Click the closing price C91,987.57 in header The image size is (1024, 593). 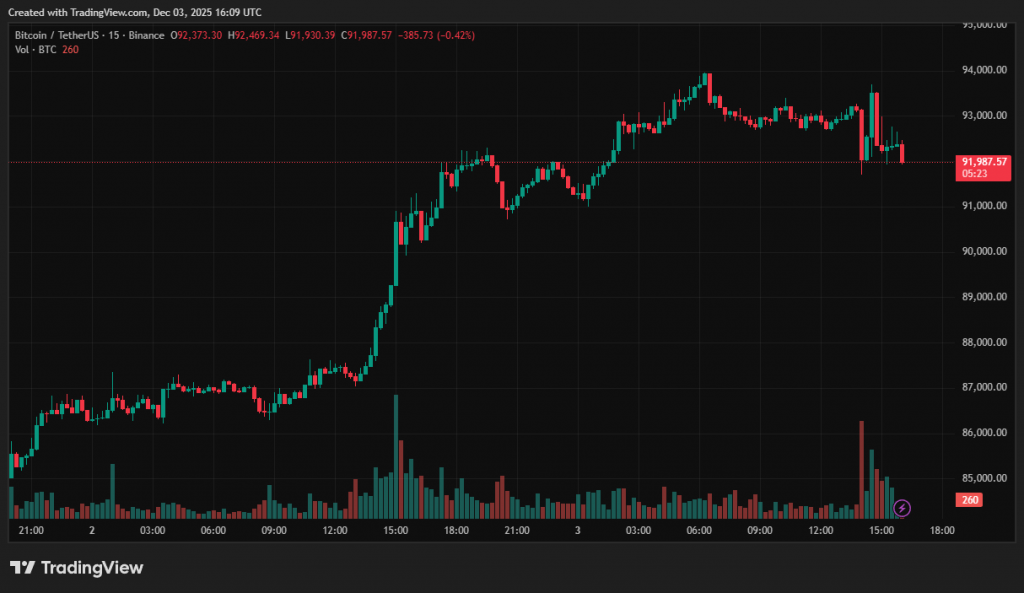pos(367,35)
